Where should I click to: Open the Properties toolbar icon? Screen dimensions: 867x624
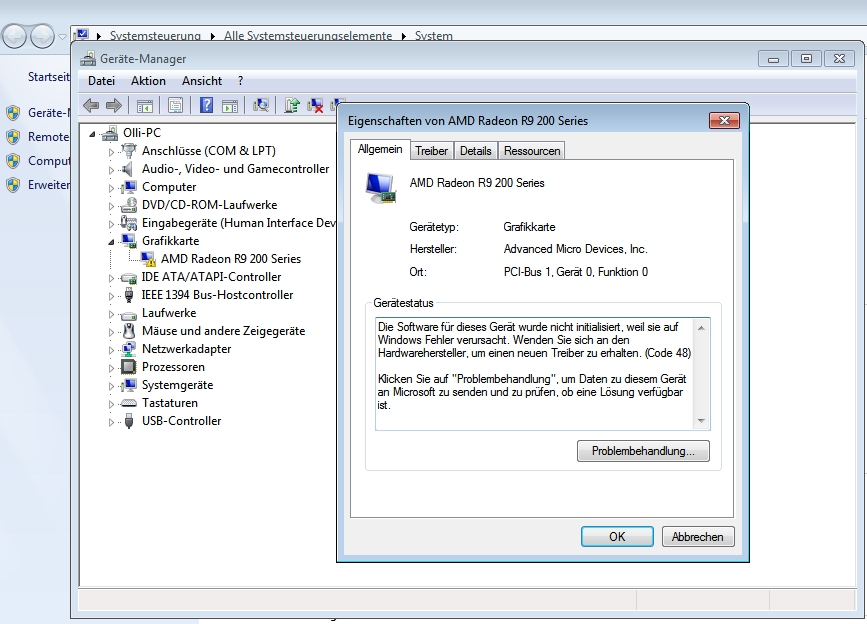pyautogui.click(x=175, y=105)
